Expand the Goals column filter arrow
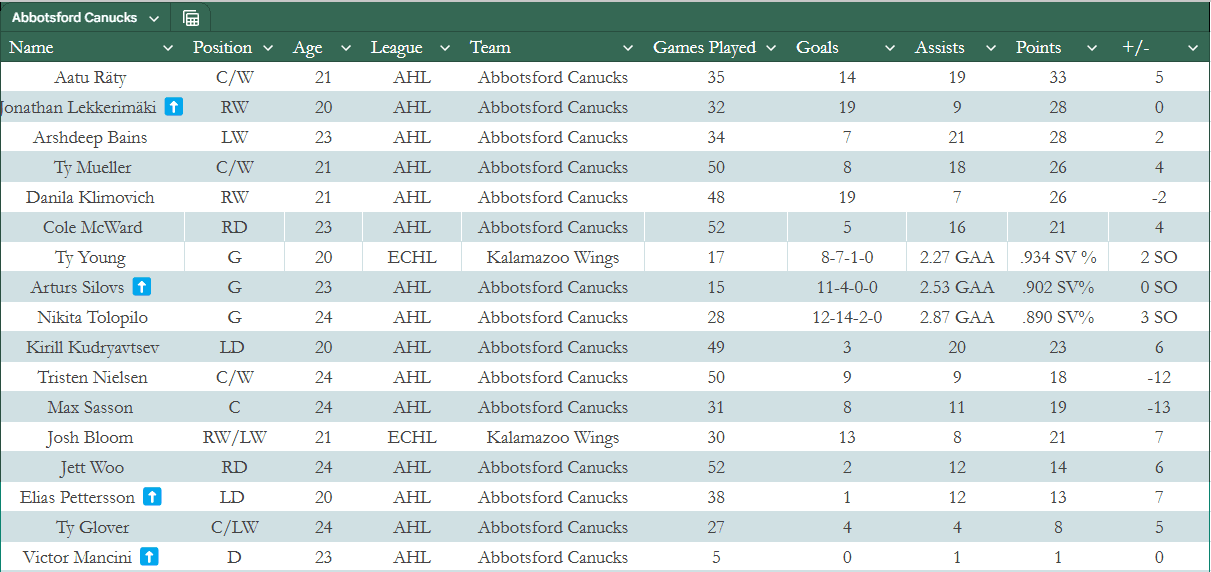 (x=890, y=48)
